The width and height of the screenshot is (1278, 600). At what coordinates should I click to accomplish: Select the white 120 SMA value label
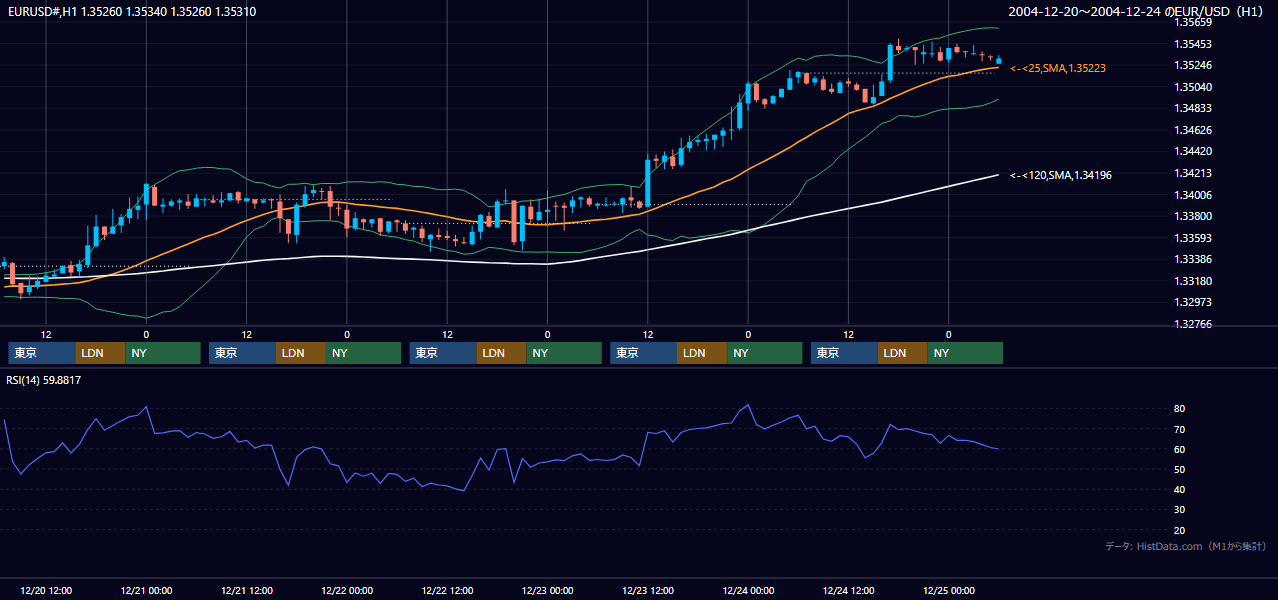1061,175
